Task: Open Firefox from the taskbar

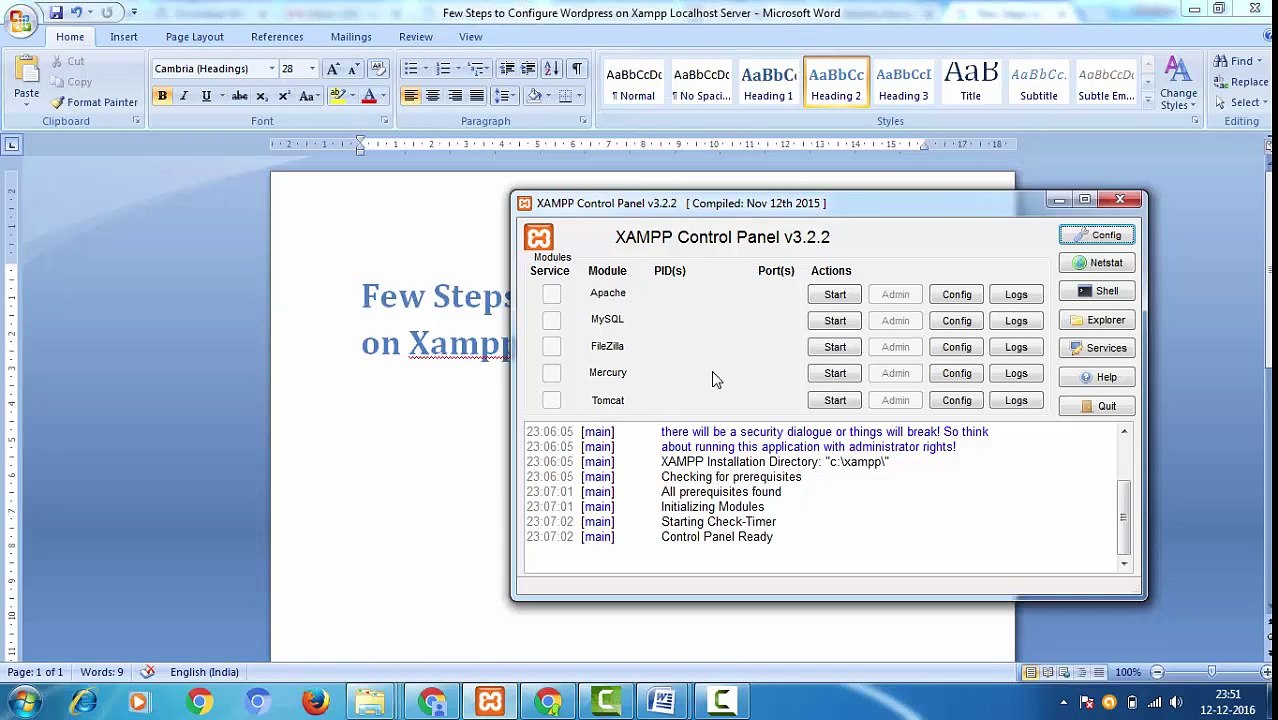Action: 315,702
